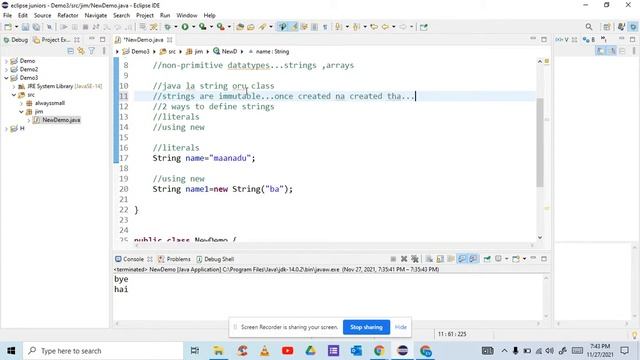Open the Run button dropdown arrow
The height and width of the screenshot is (360, 640).
(x=193, y=27)
